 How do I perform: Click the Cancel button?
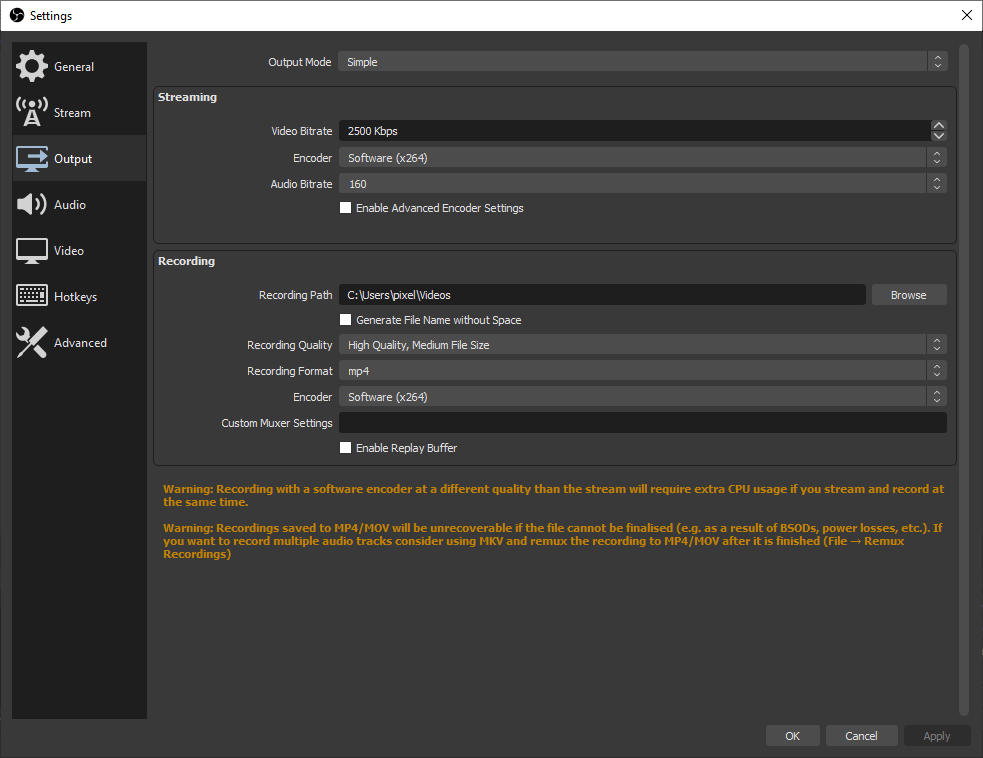(x=861, y=735)
